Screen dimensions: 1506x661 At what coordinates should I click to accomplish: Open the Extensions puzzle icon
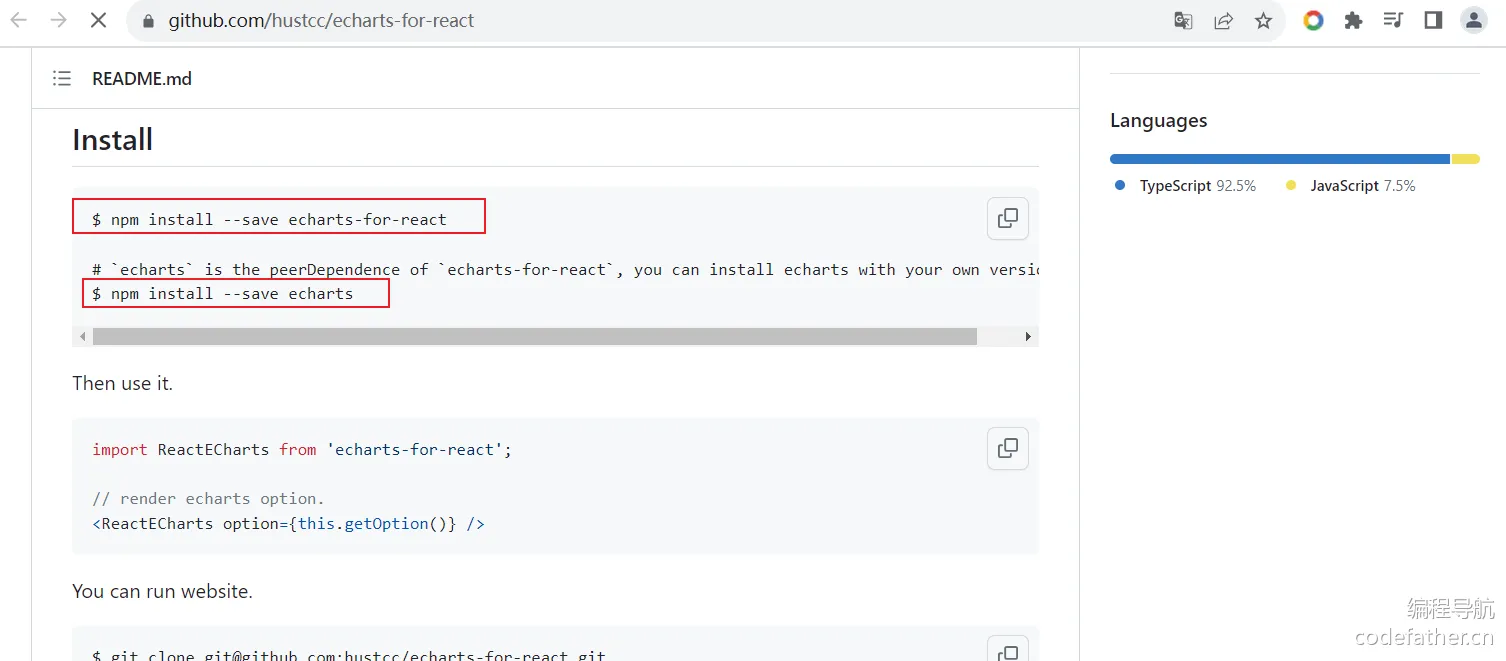coord(1353,20)
